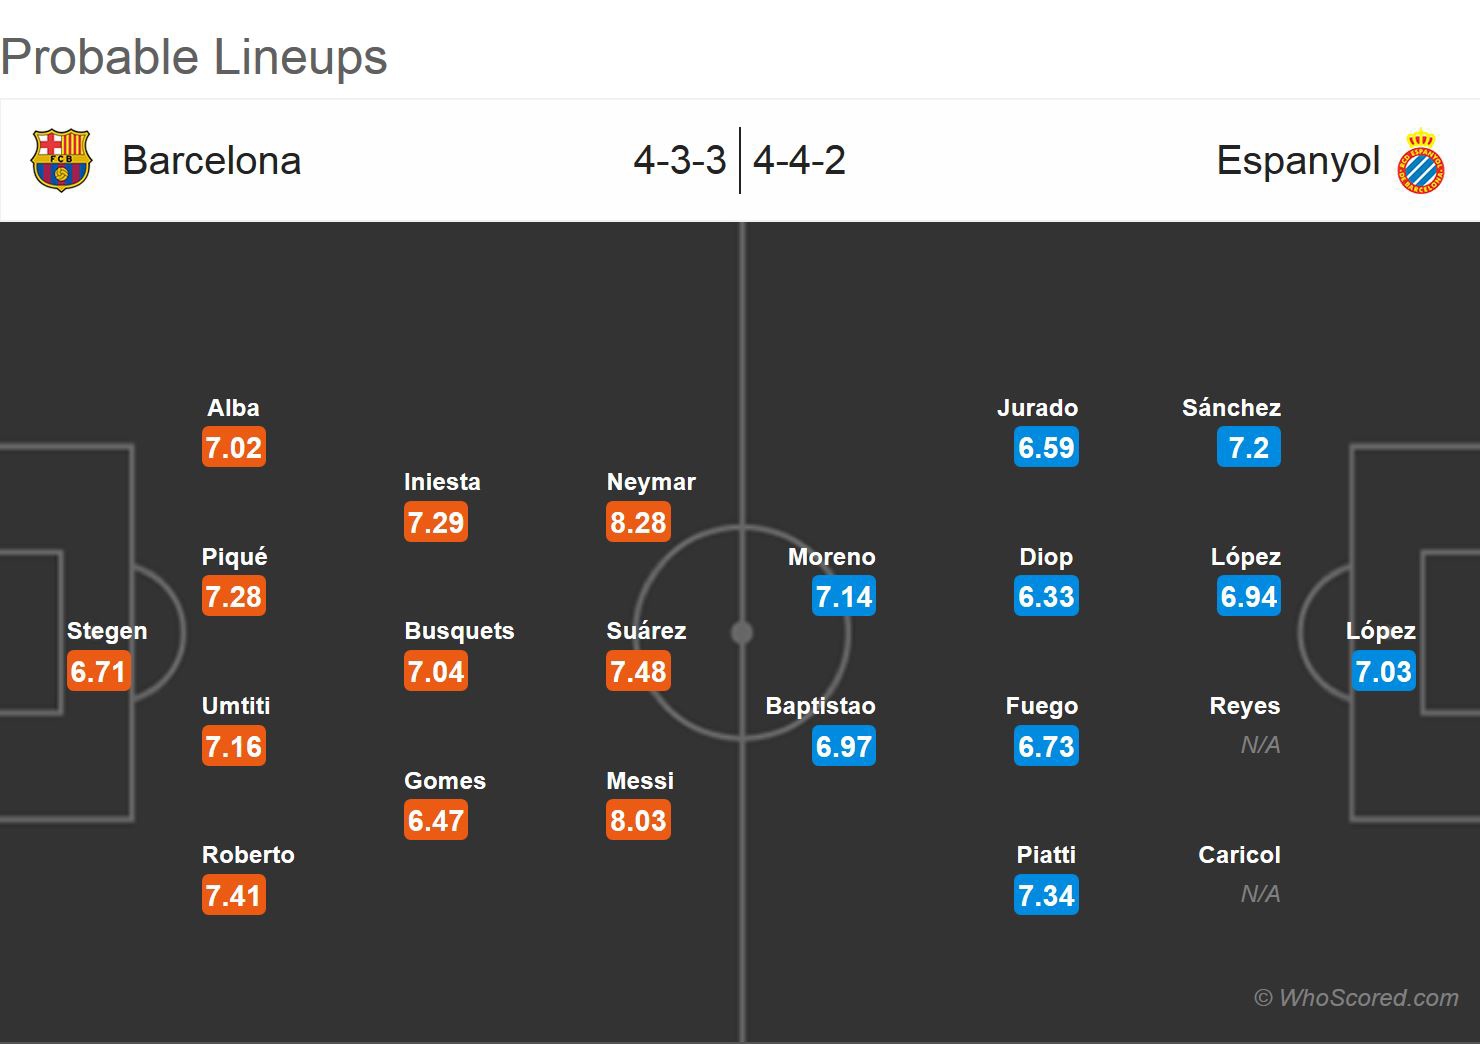Click Iniesta's player name
Viewport: 1480px width, 1044px height.
click(442, 482)
